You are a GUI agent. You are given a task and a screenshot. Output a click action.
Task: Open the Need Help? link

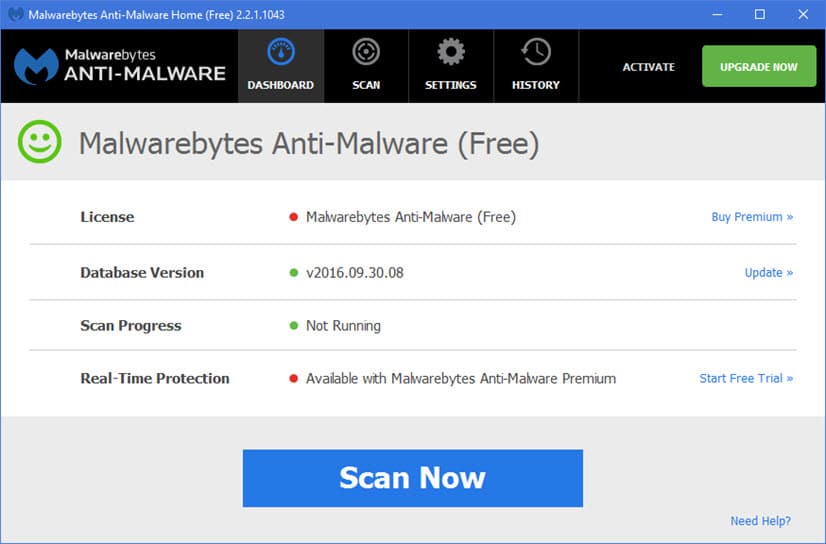(760, 521)
